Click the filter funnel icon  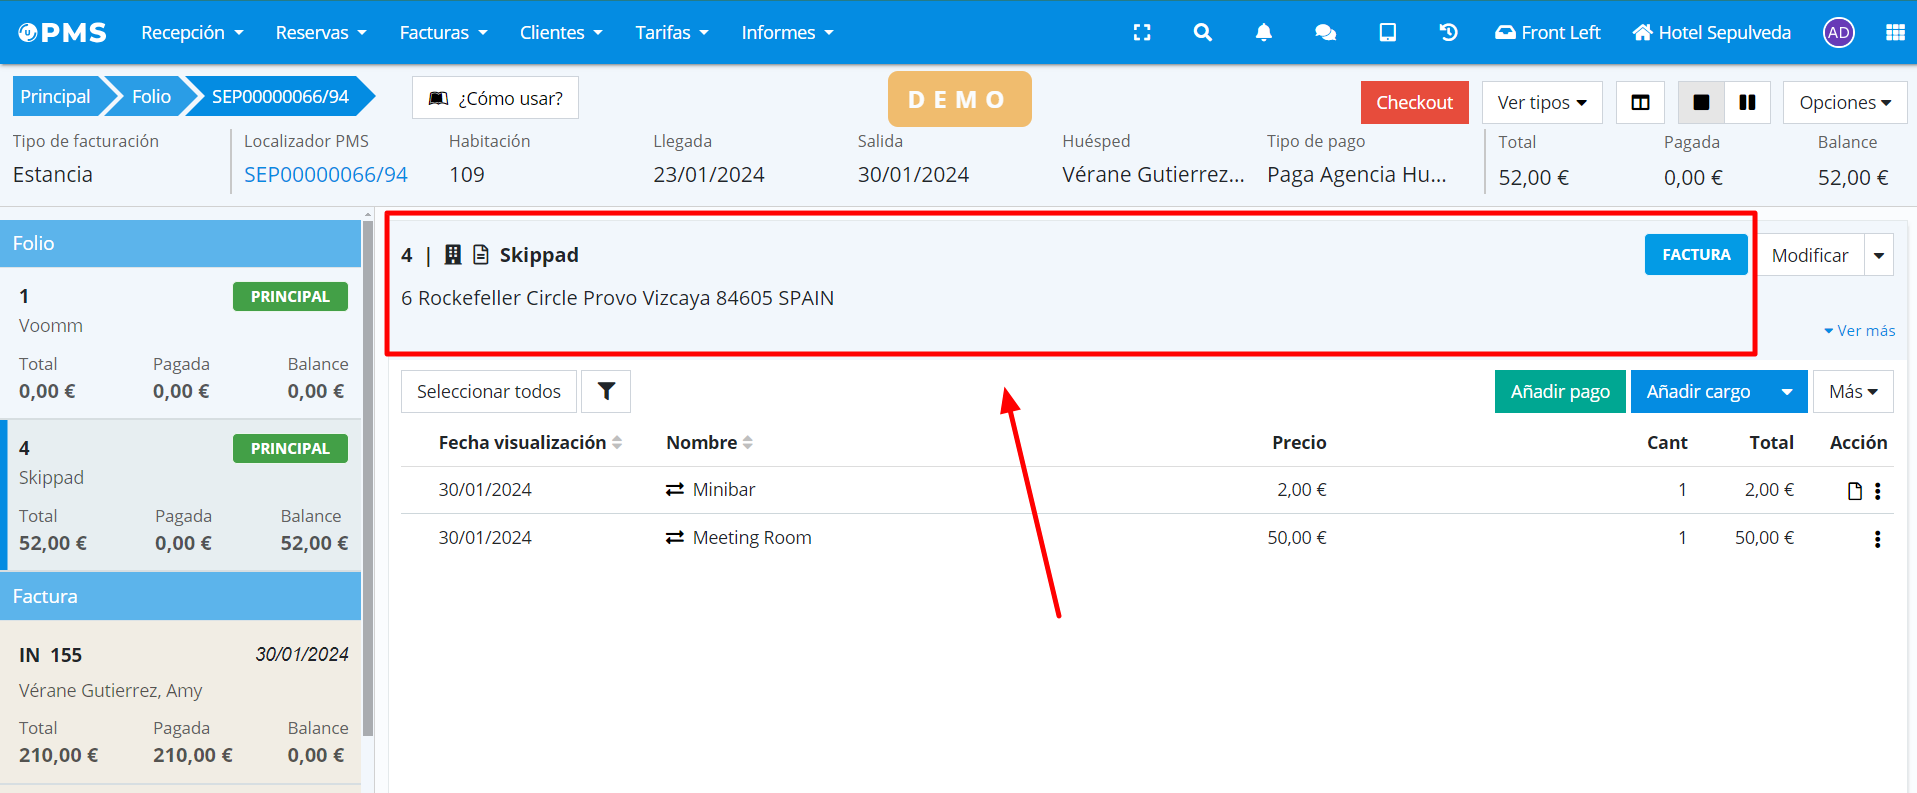606,392
